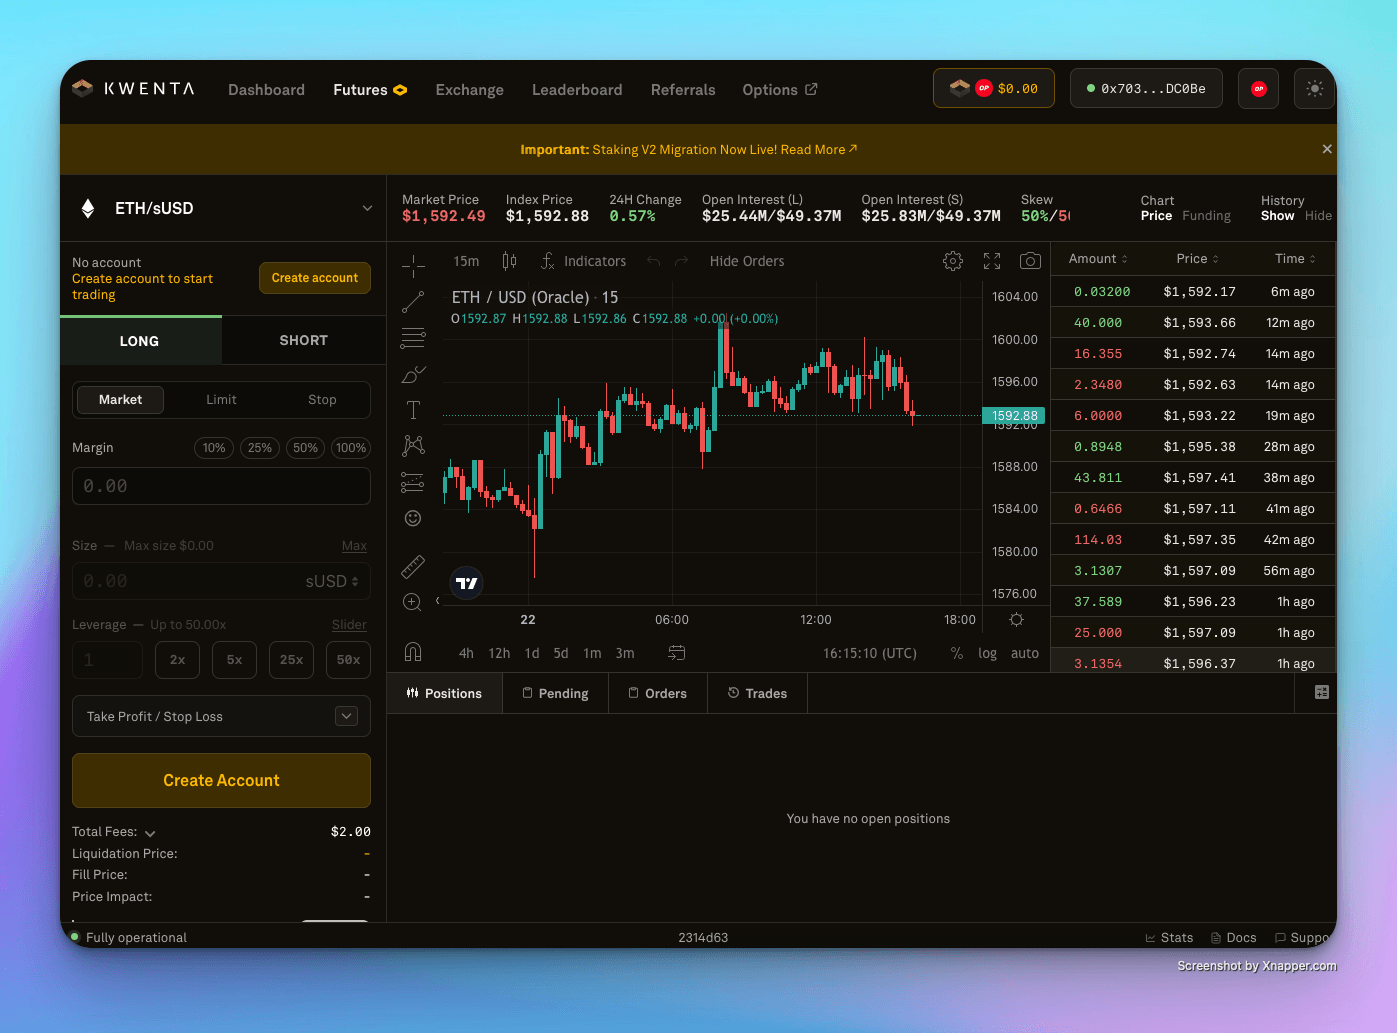Open the Read More staking link

[x=819, y=150]
